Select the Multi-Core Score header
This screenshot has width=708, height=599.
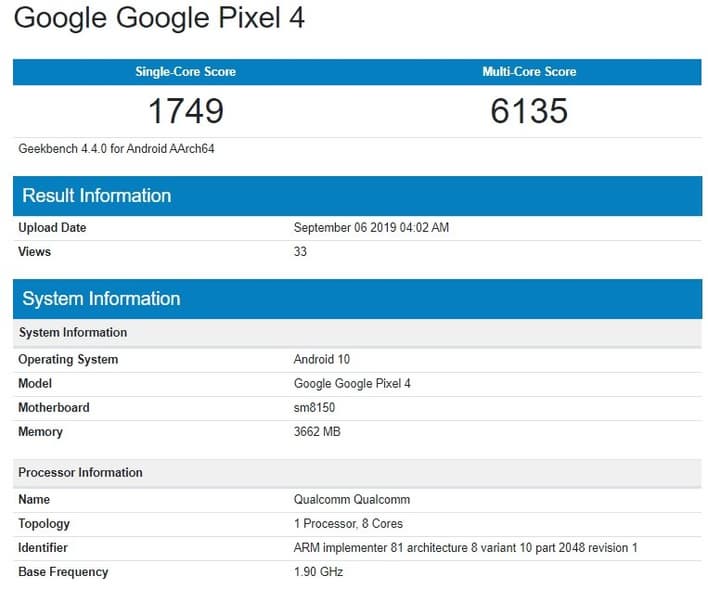529,72
